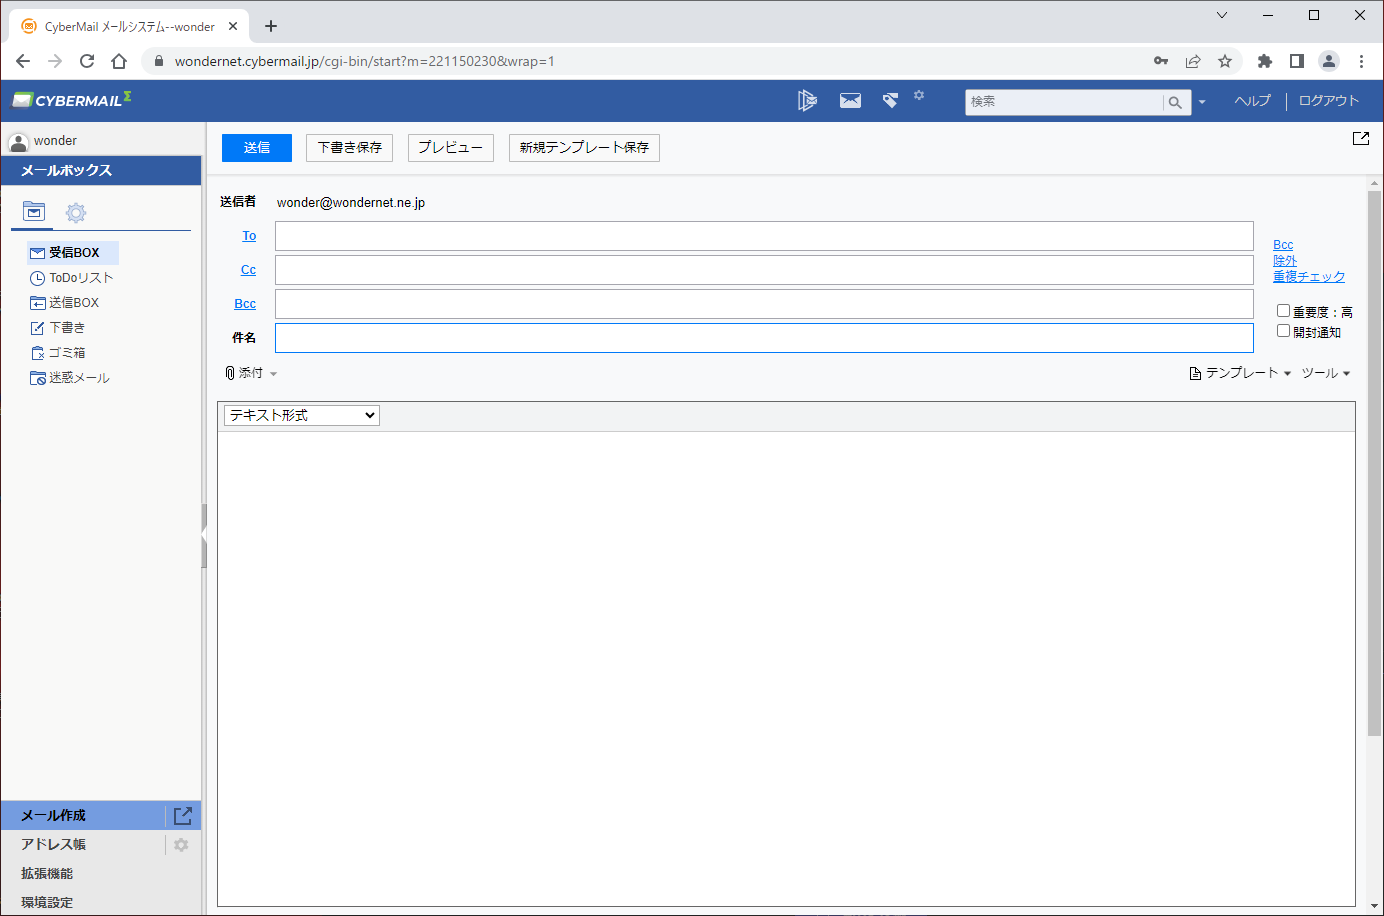Click the tag icon in header
The width and height of the screenshot is (1384, 916).
click(890, 100)
